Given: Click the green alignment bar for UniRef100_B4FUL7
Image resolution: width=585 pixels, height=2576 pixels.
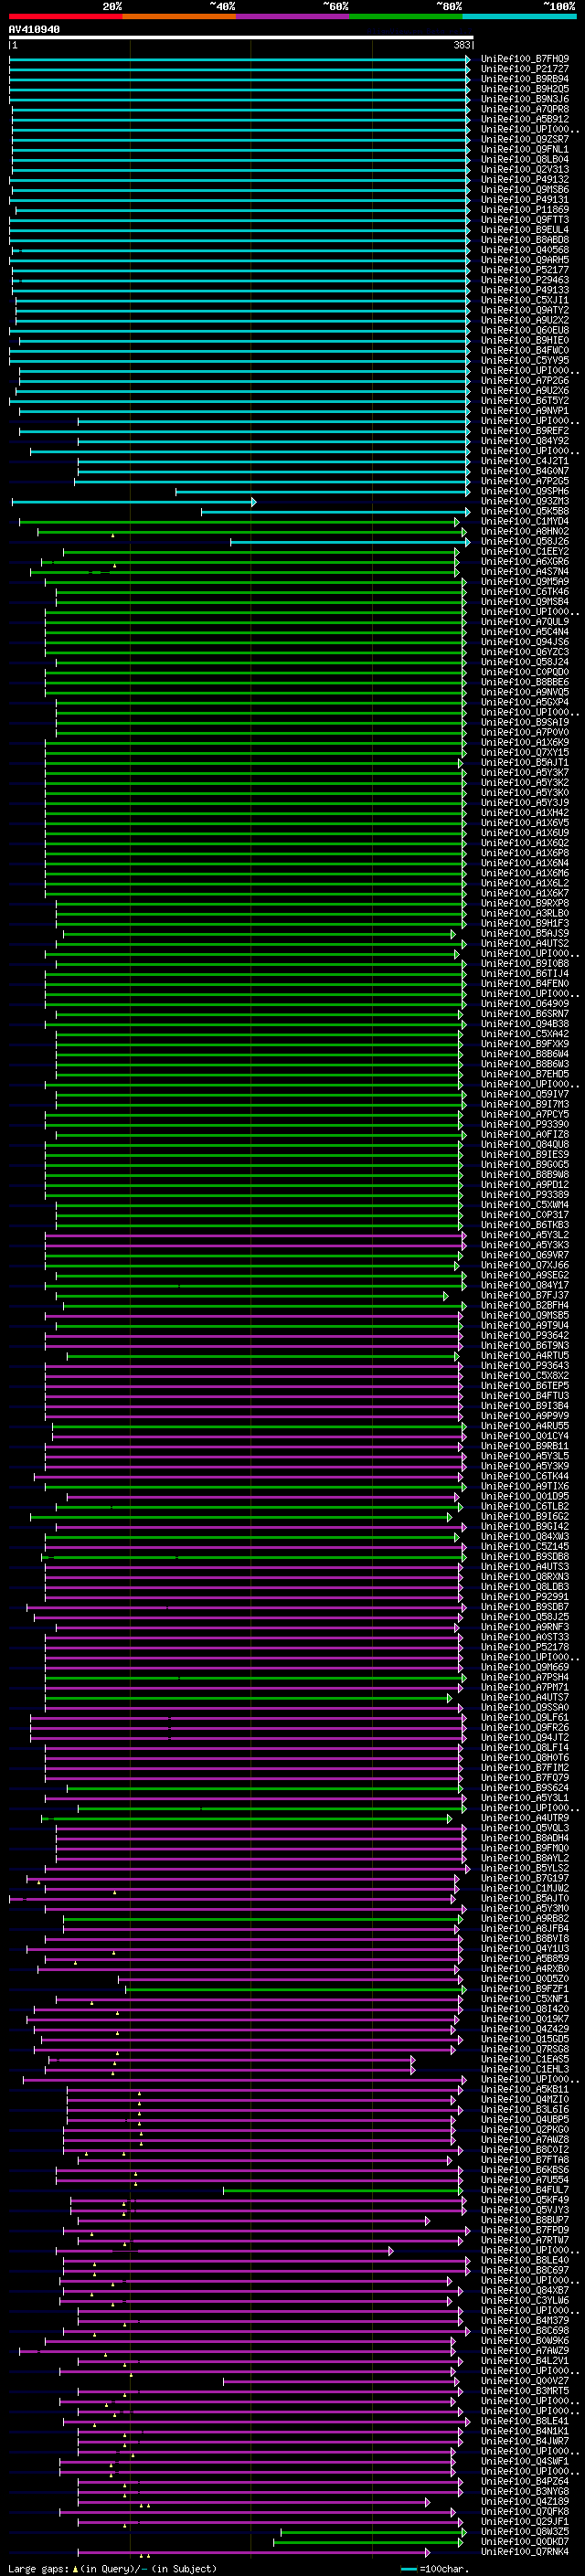Looking at the screenshot, I should coord(342,2190).
